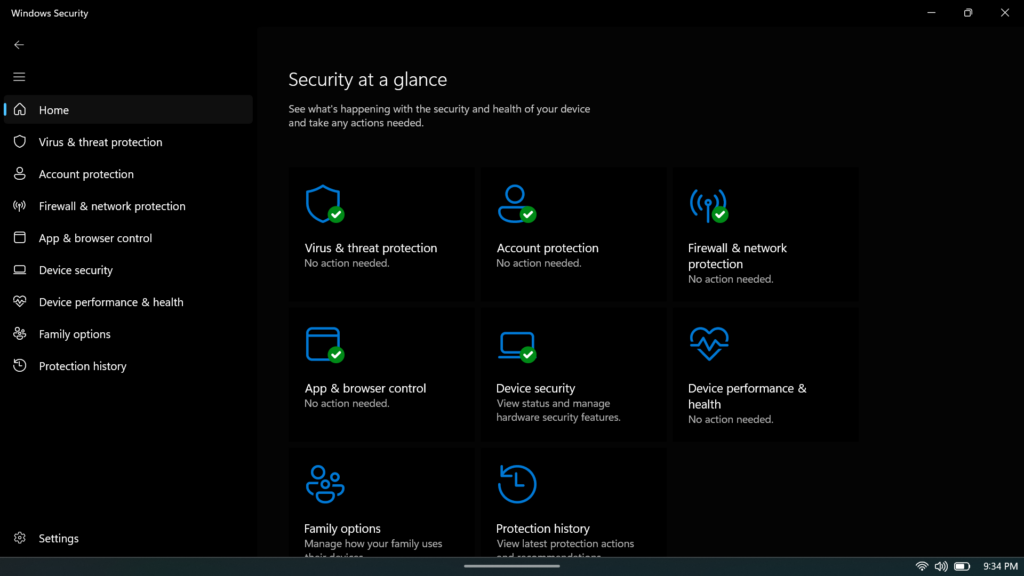The width and height of the screenshot is (1024, 576).
Task: Click the window icon beside App & browser control in the sidebar
Action: [x=20, y=238]
